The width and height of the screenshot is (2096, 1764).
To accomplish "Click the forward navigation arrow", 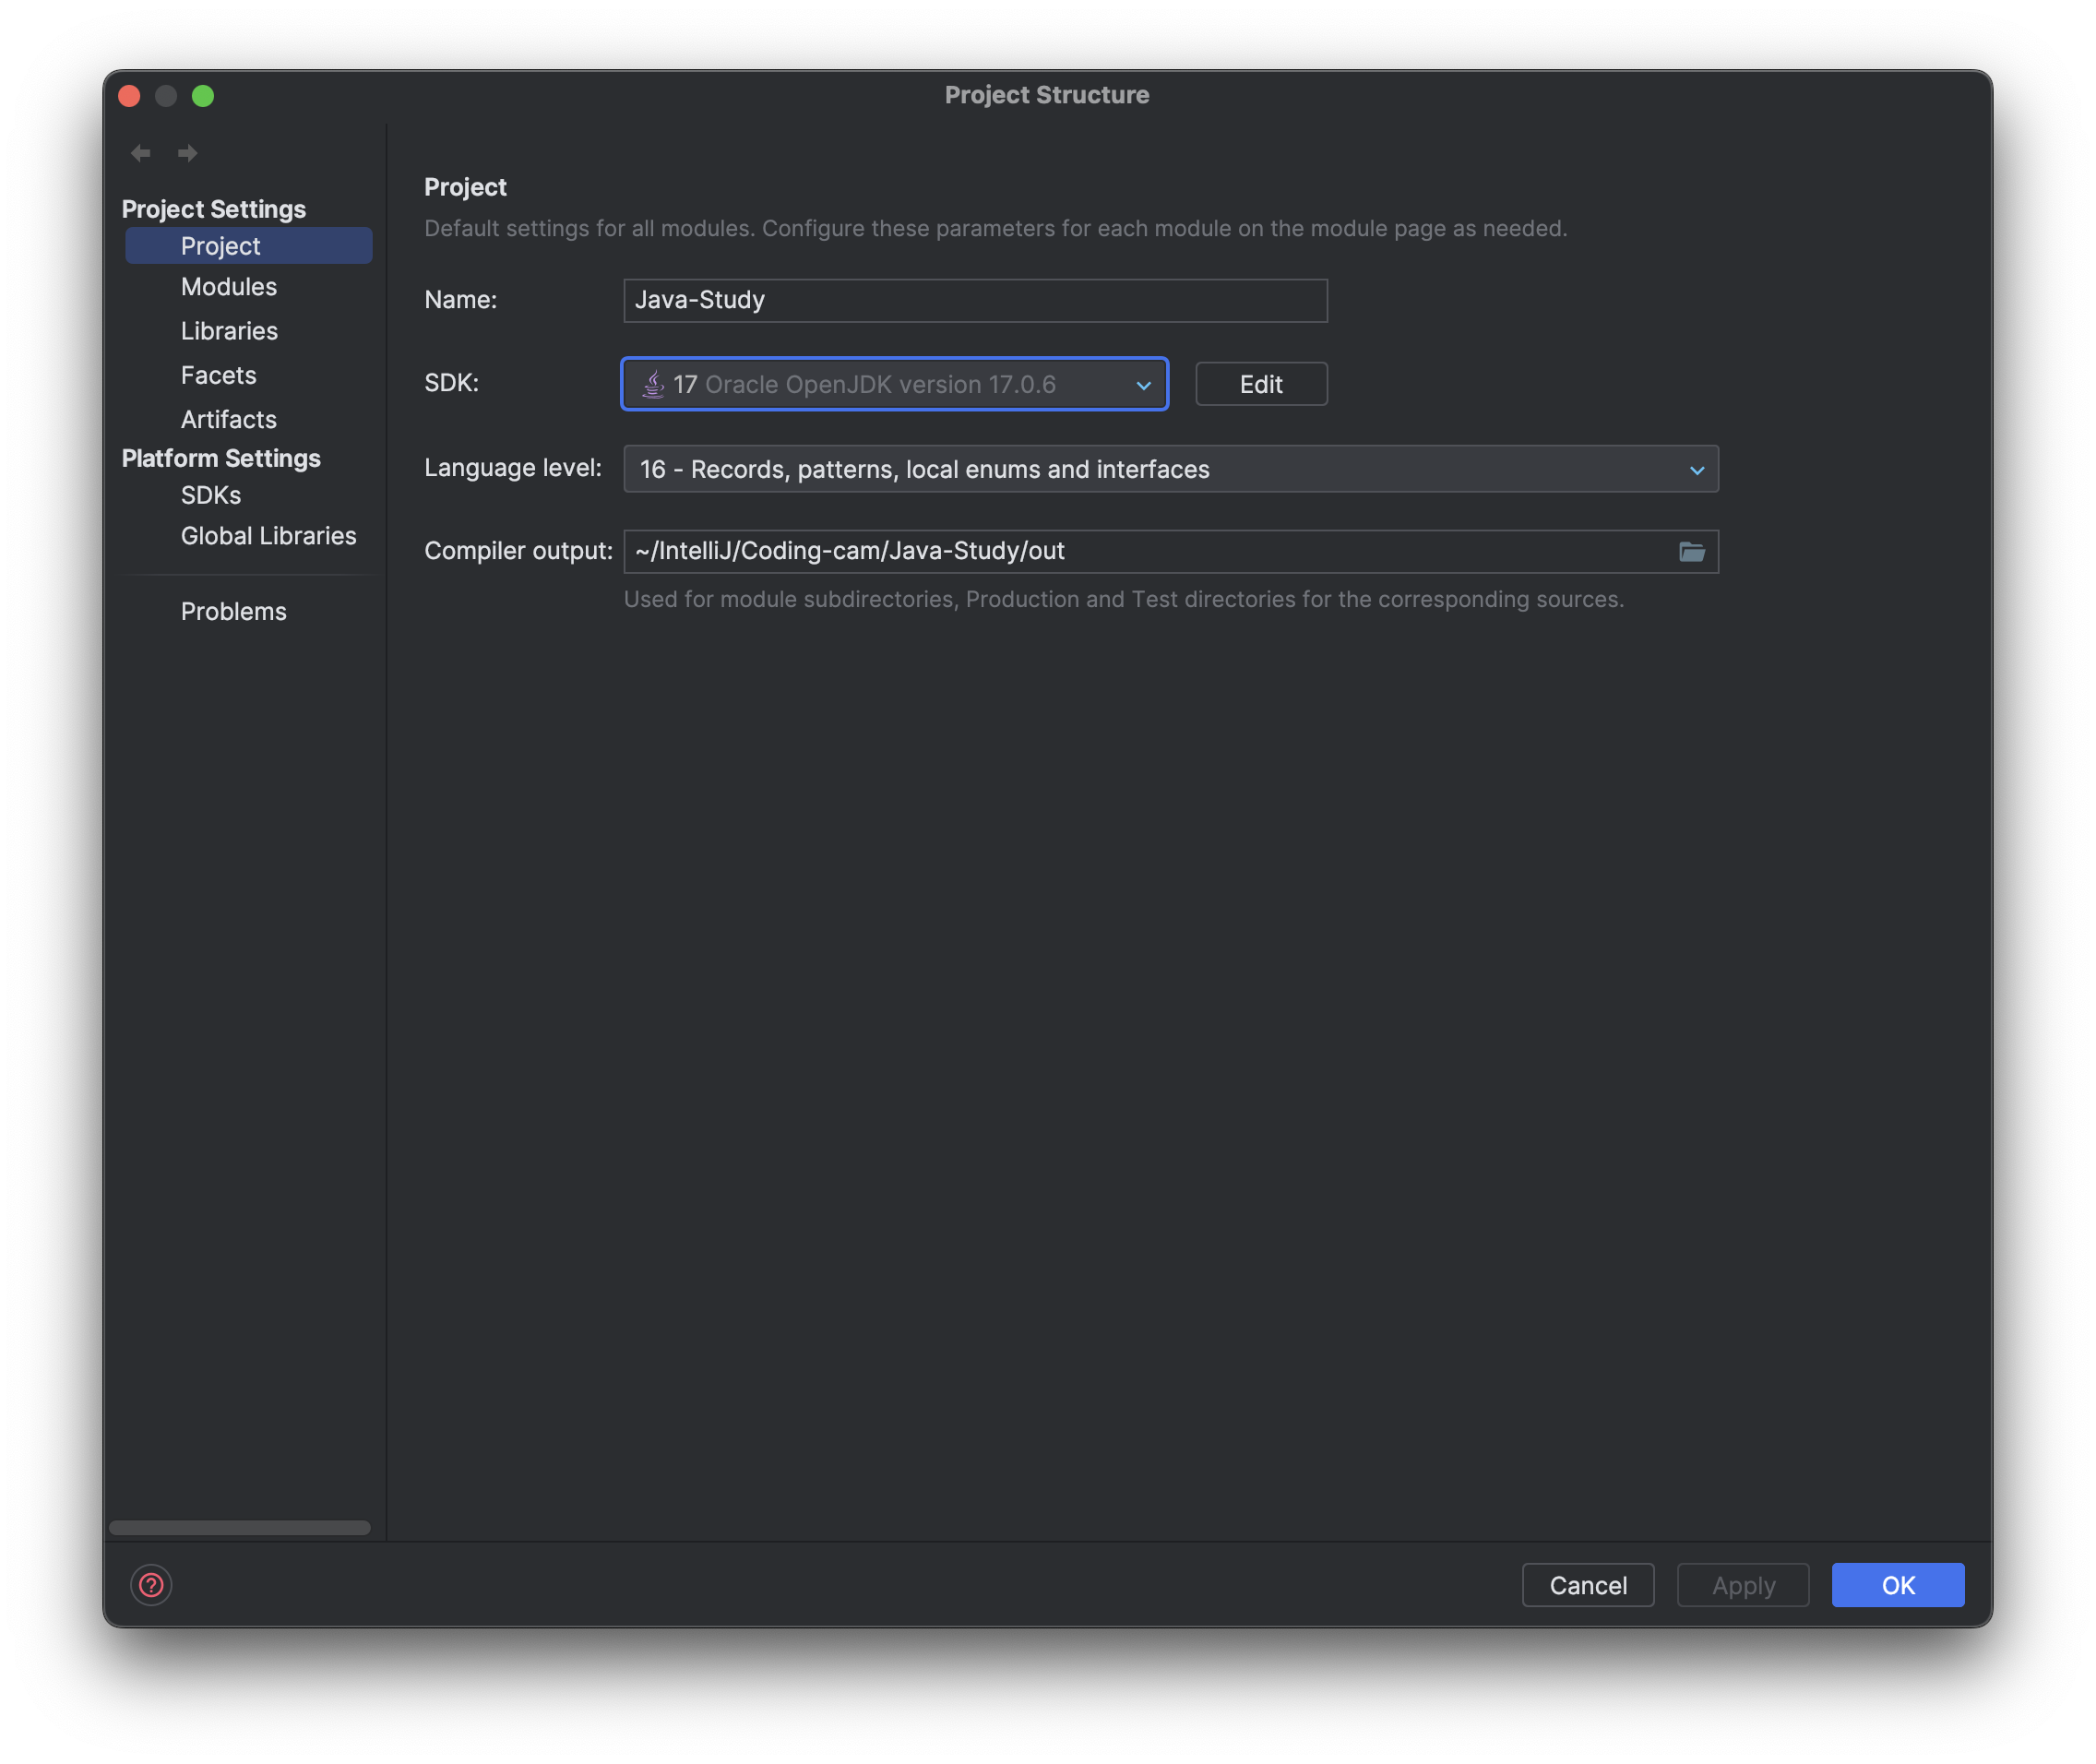I will (x=187, y=153).
